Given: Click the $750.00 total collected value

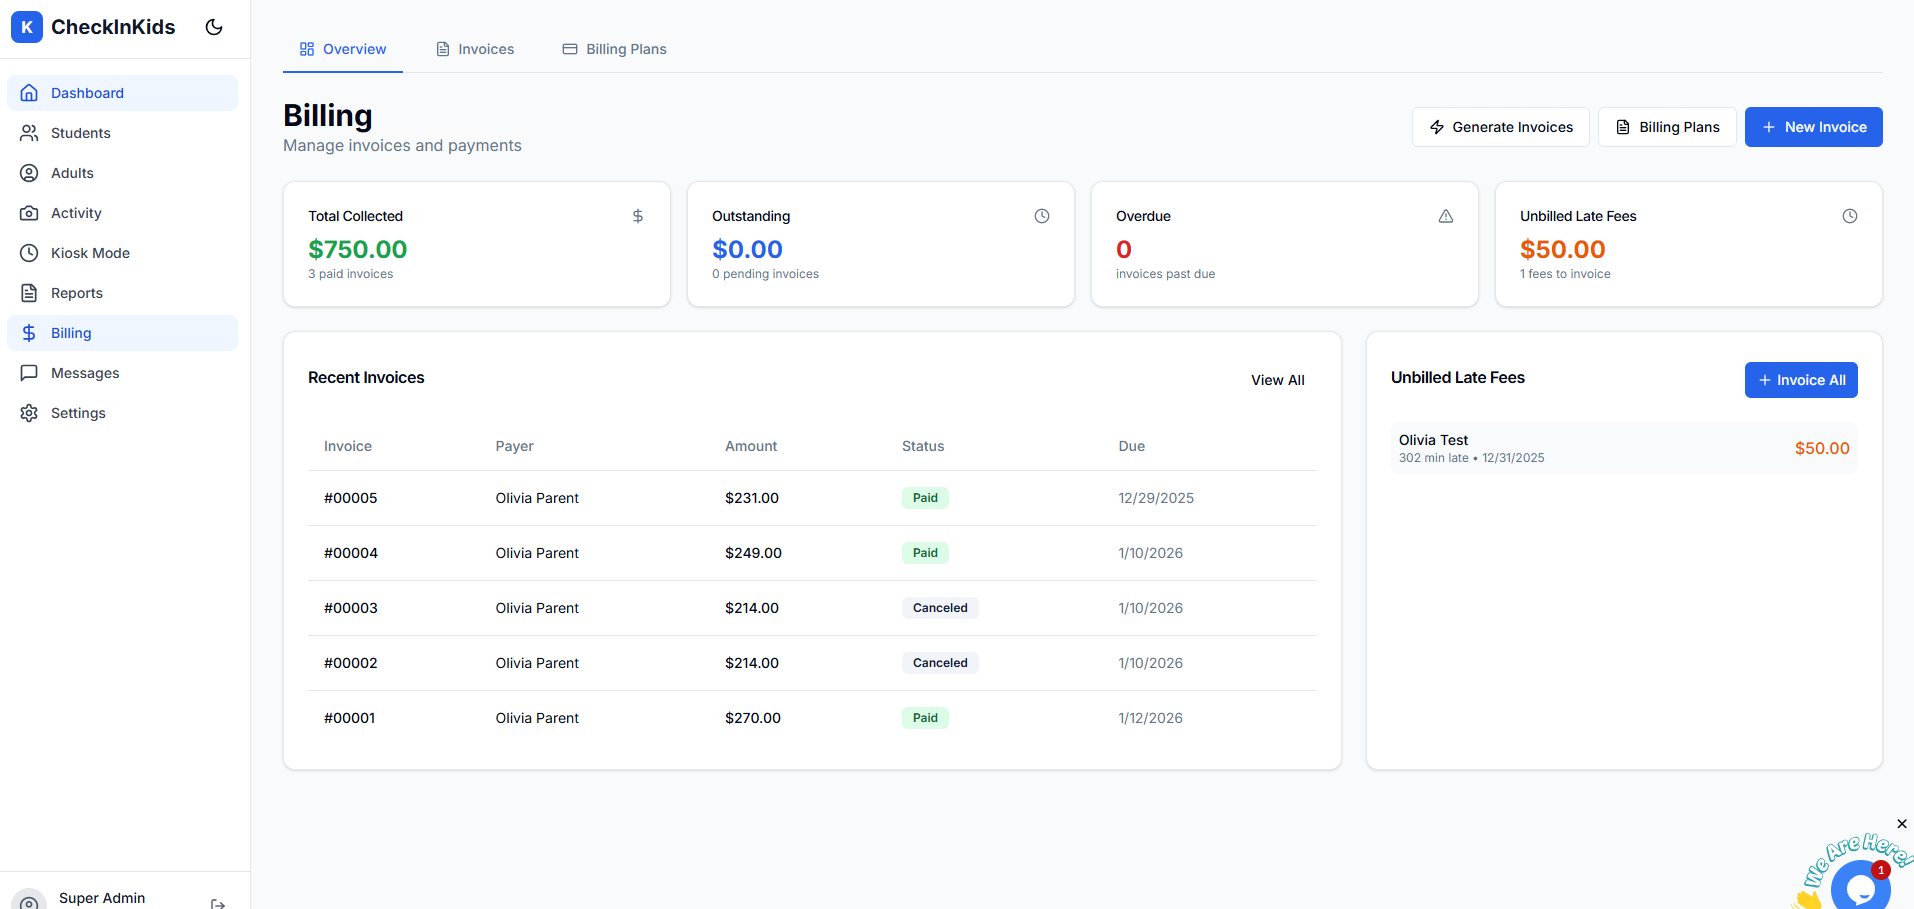Looking at the screenshot, I should coord(358,249).
